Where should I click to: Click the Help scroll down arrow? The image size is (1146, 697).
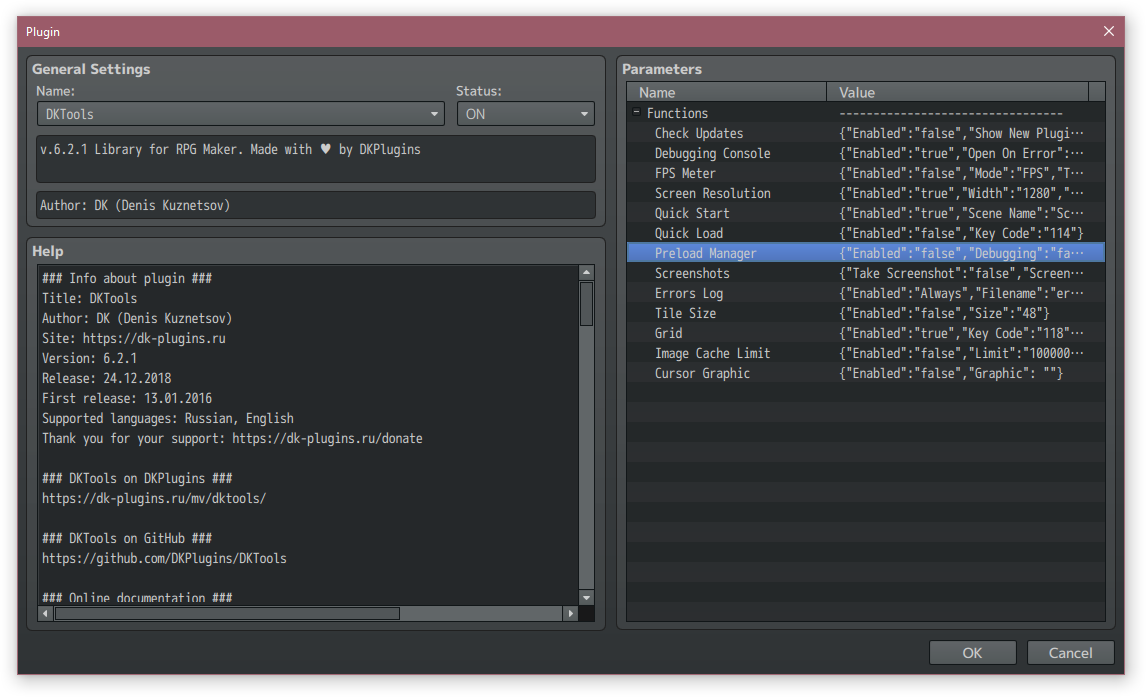coord(586,598)
